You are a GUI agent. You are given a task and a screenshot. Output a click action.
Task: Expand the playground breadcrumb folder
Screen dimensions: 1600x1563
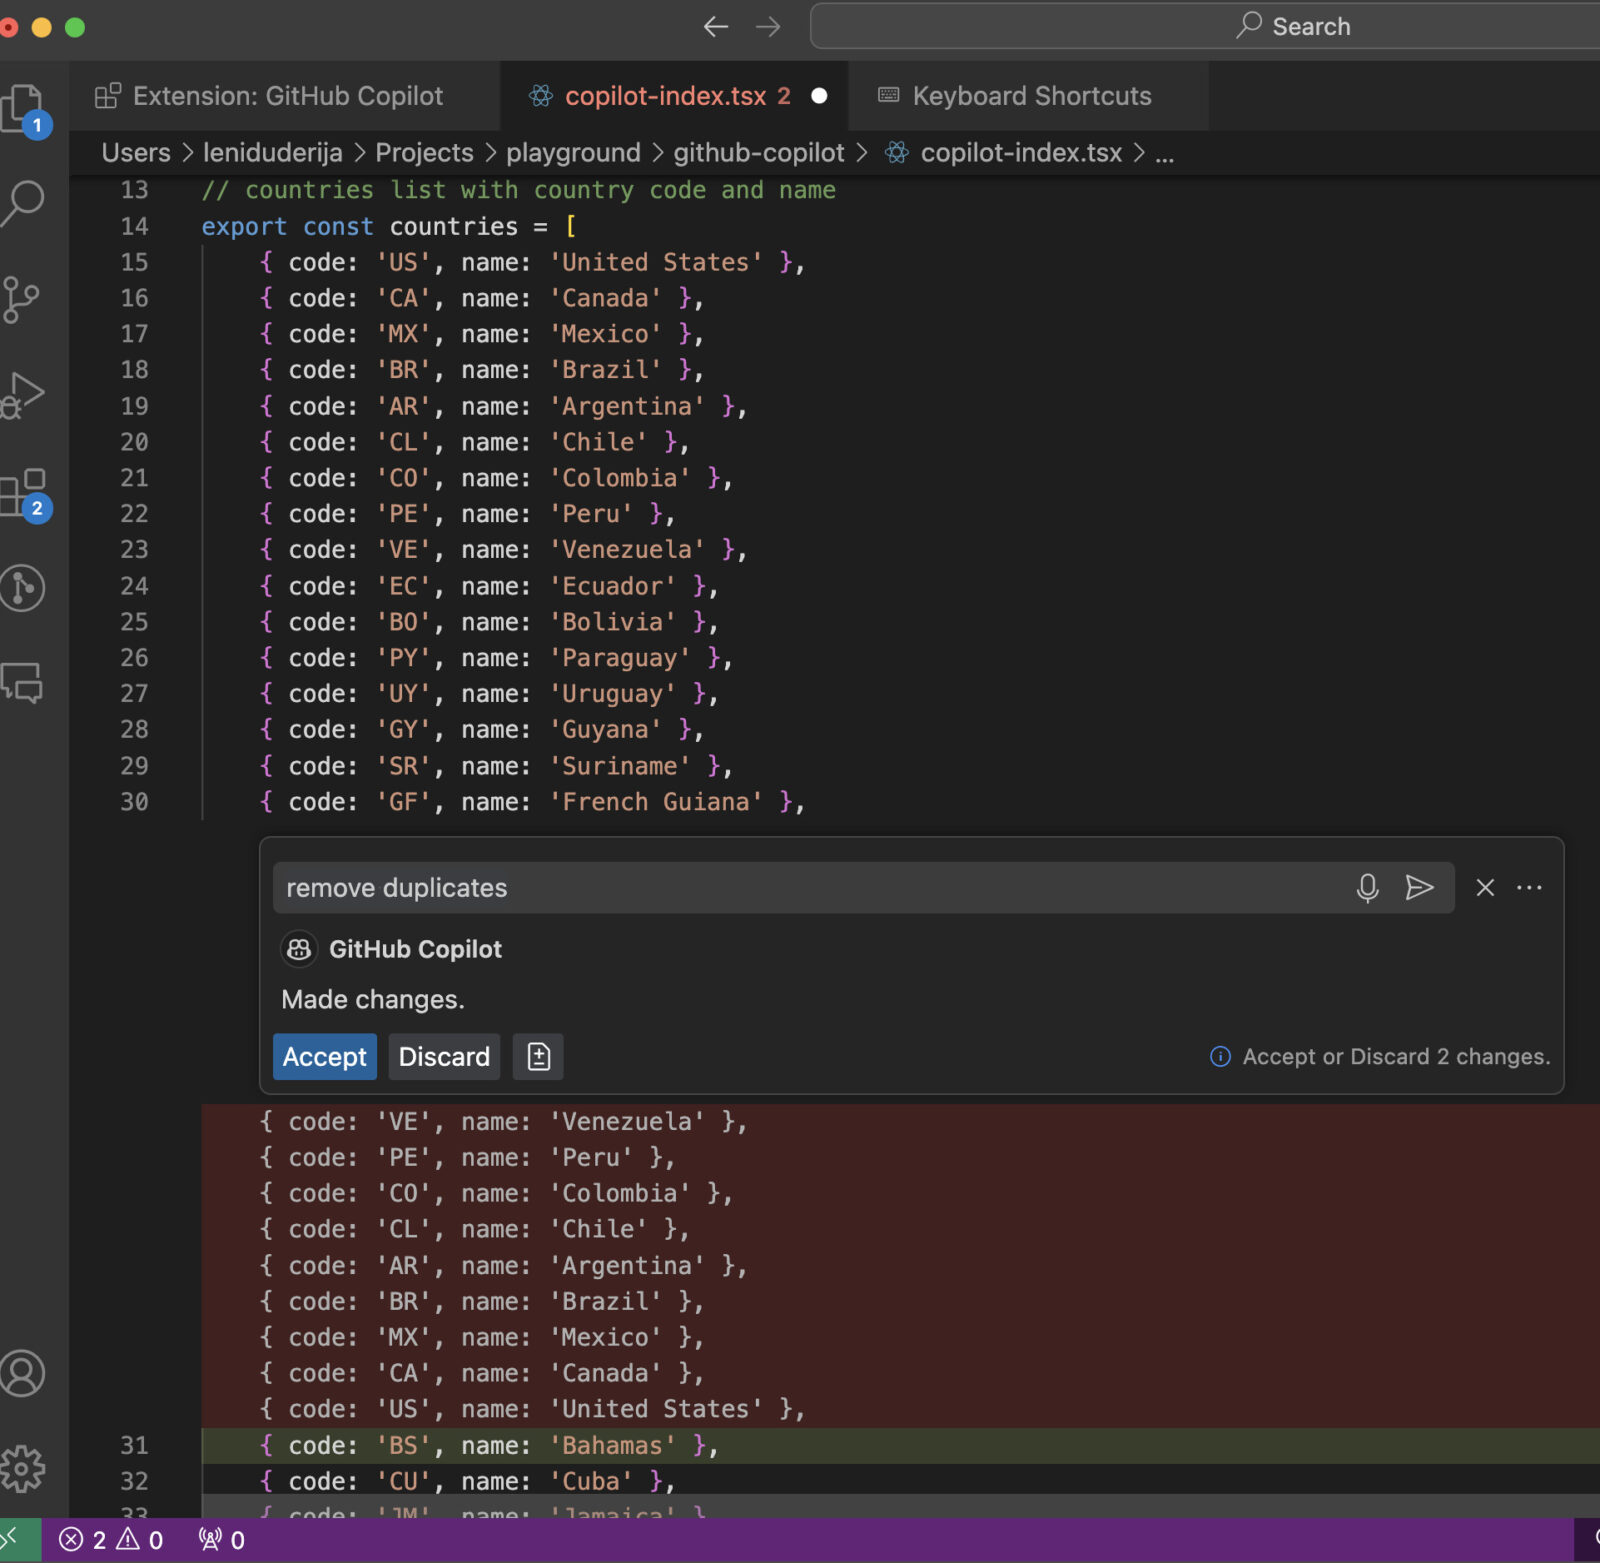[573, 152]
